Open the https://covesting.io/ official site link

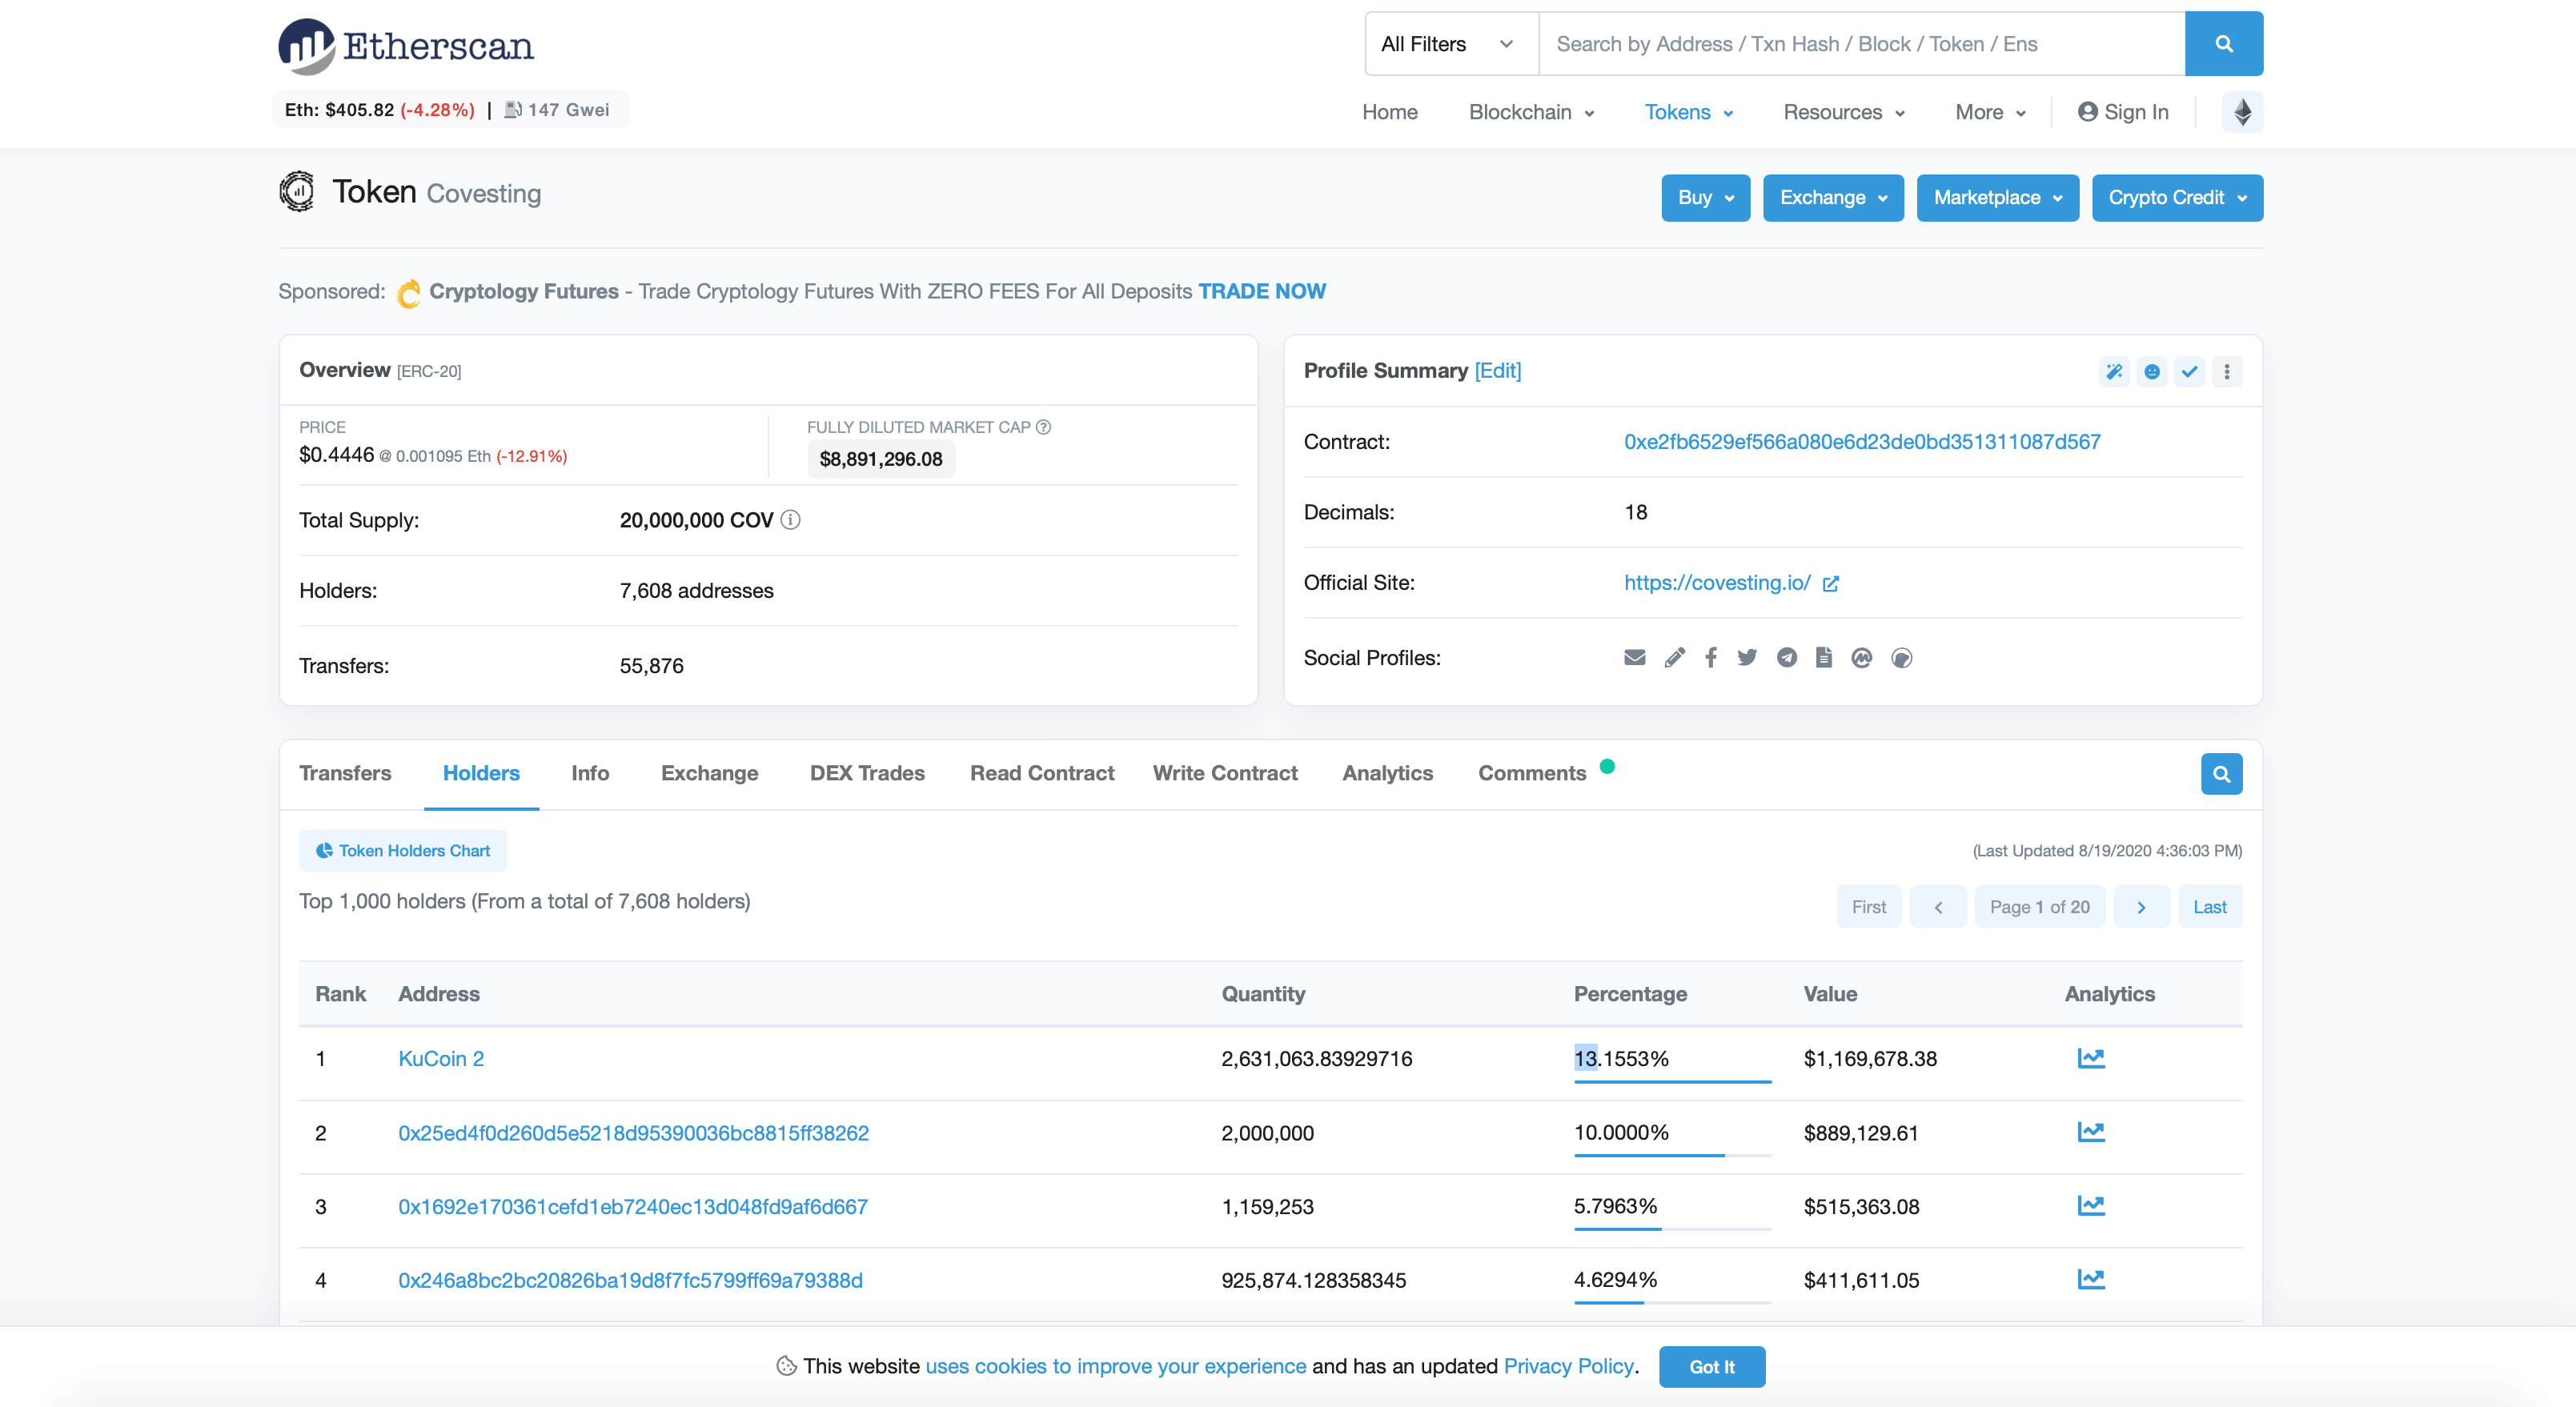[1717, 583]
